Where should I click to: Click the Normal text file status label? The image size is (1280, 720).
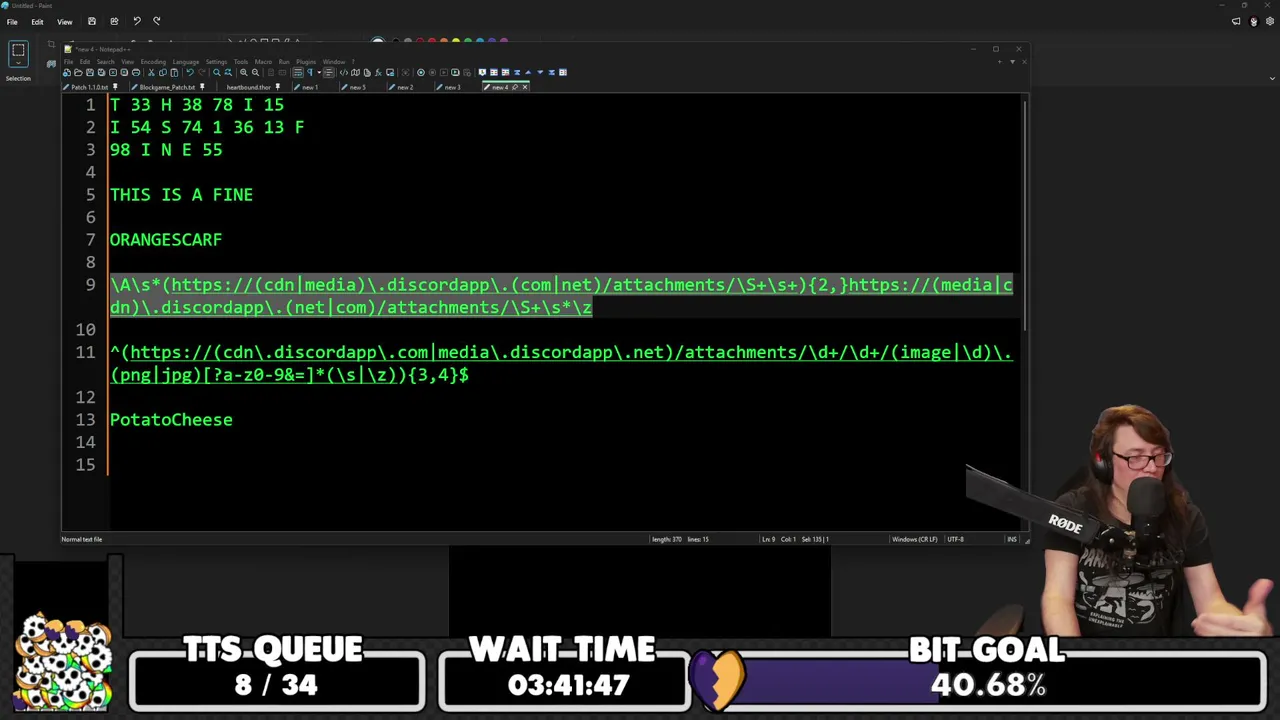tap(81, 539)
